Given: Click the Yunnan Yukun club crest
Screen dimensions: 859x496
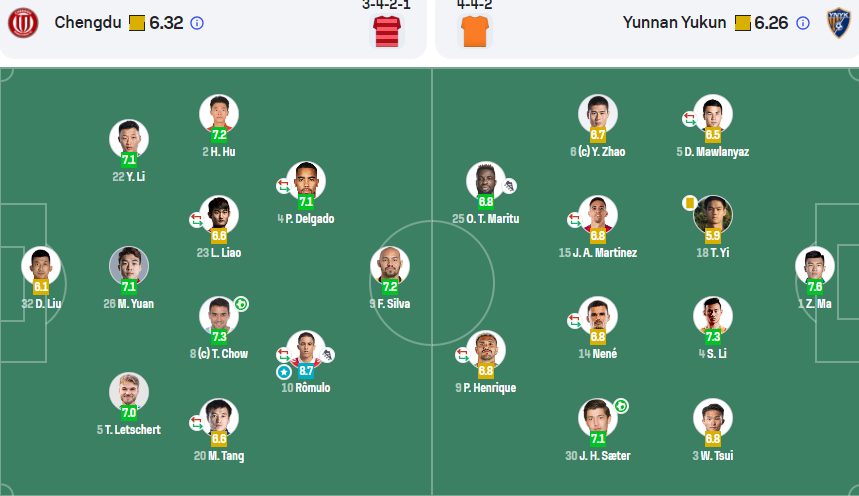Looking at the screenshot, I should click(x=837, y=22).
